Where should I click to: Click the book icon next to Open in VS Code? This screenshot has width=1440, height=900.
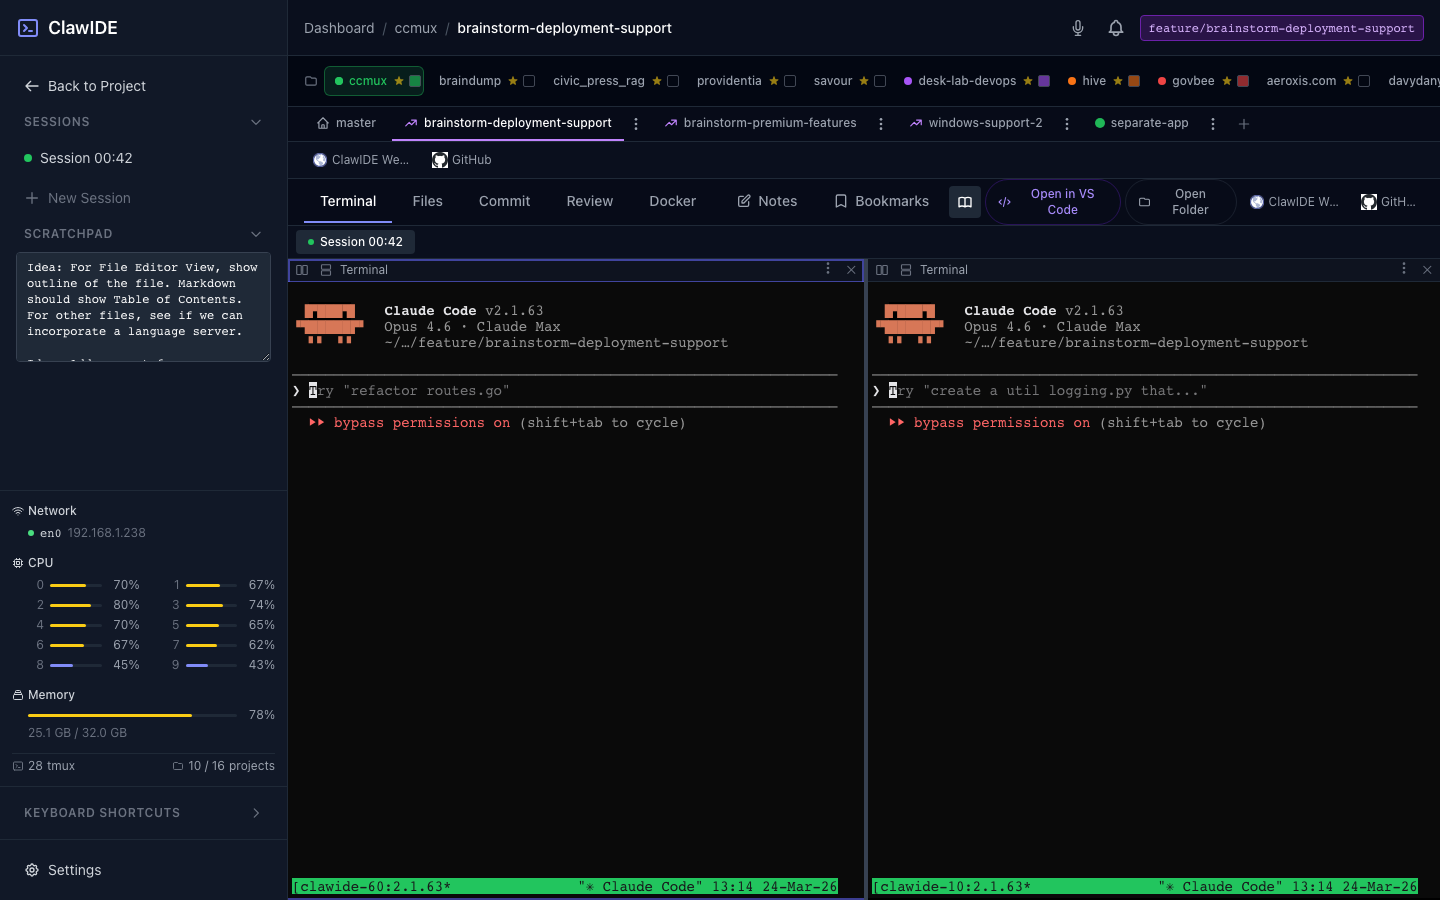(964, 202)
